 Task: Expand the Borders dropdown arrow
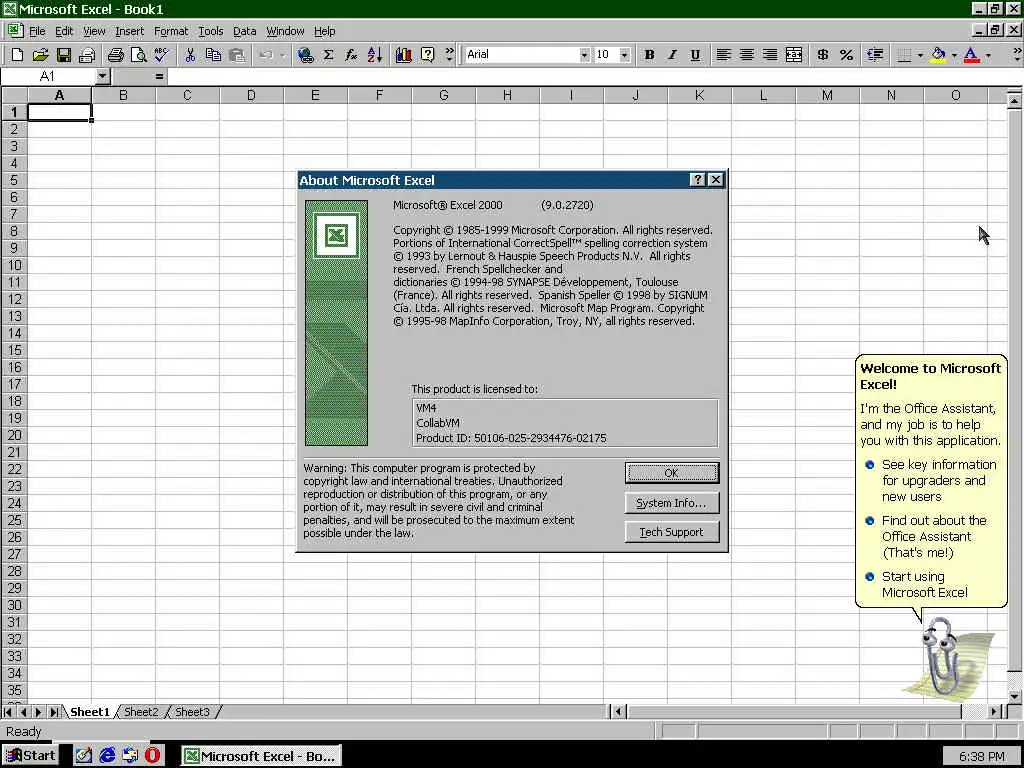click(x=920, y=55)
